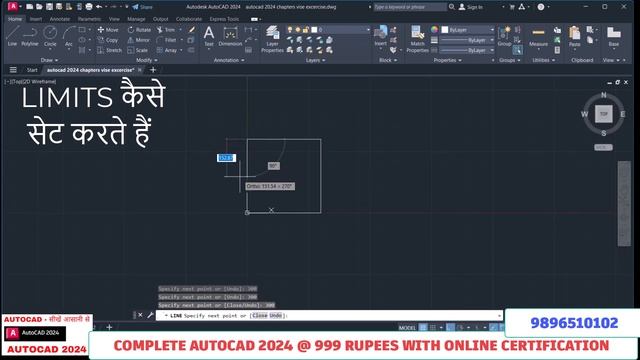The height and width of the screenshot is (360, 640).
Task: Click Match Properties
Action: click(x=417, y=39)
